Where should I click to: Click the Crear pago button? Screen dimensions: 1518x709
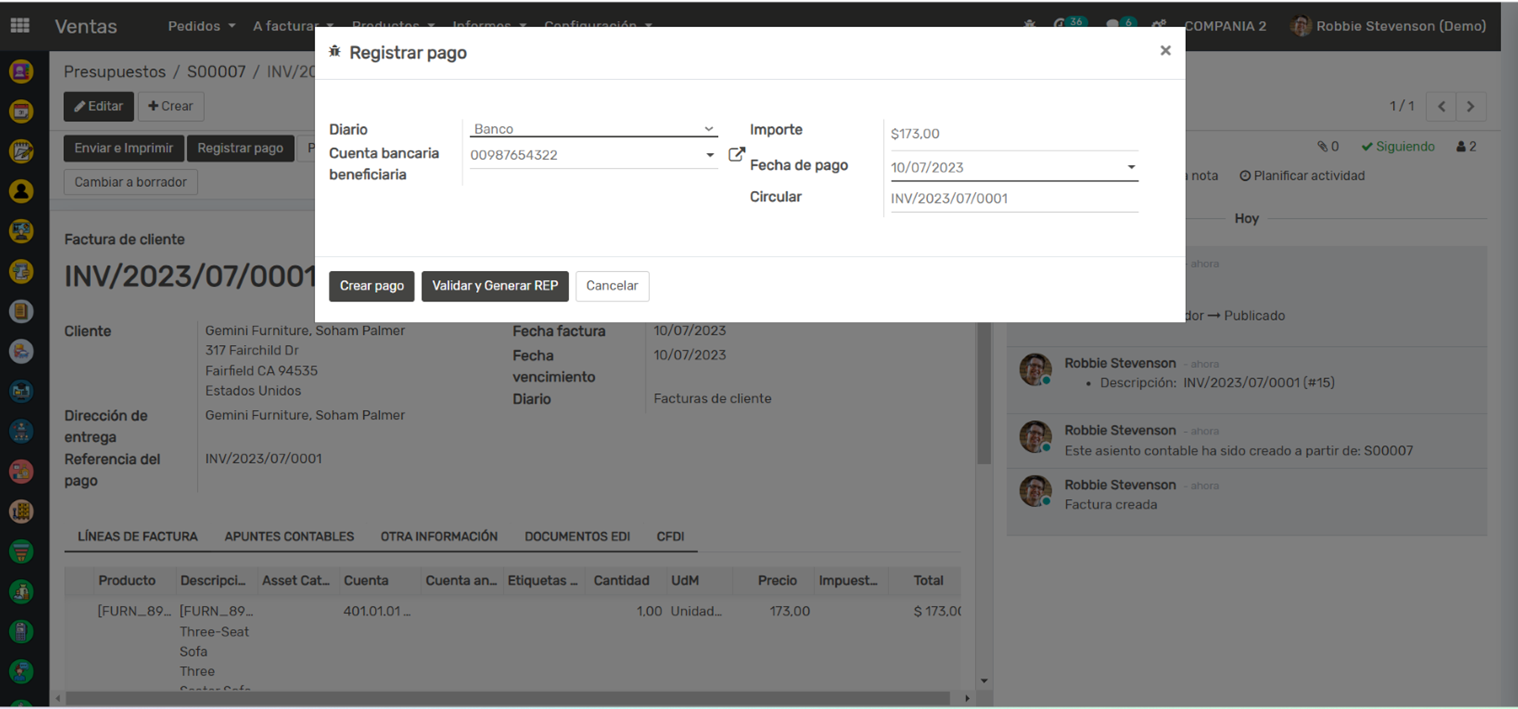pyautogui.click(x=371, y=286)
